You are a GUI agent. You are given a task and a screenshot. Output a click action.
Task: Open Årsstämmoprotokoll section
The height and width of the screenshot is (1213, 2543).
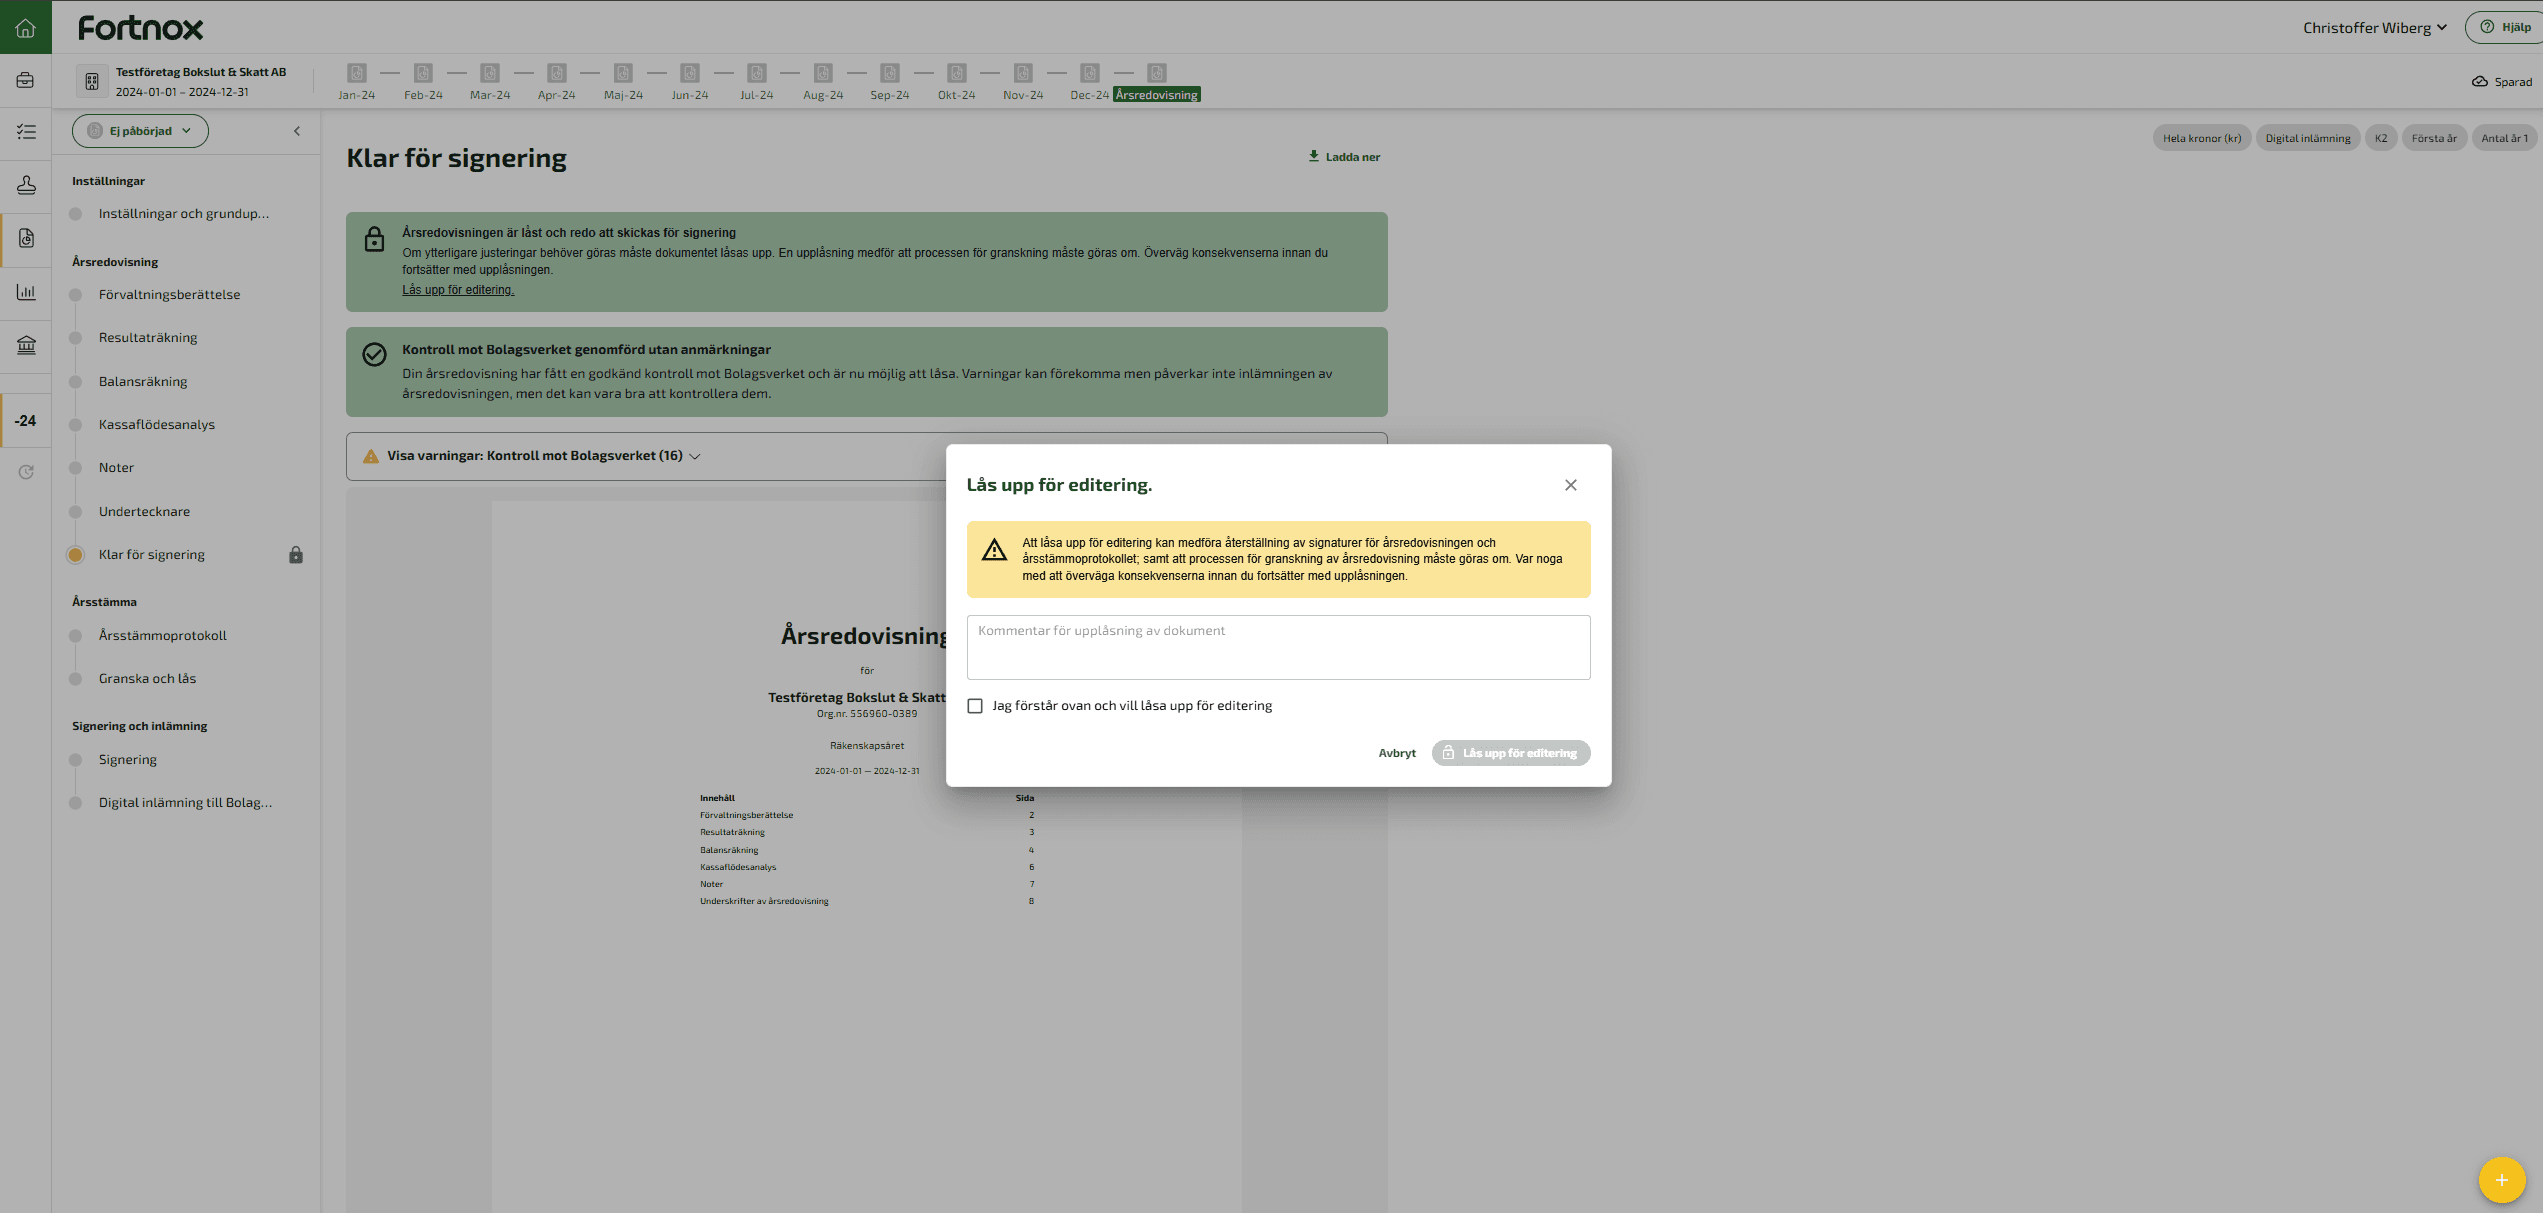tap(163, 636)
